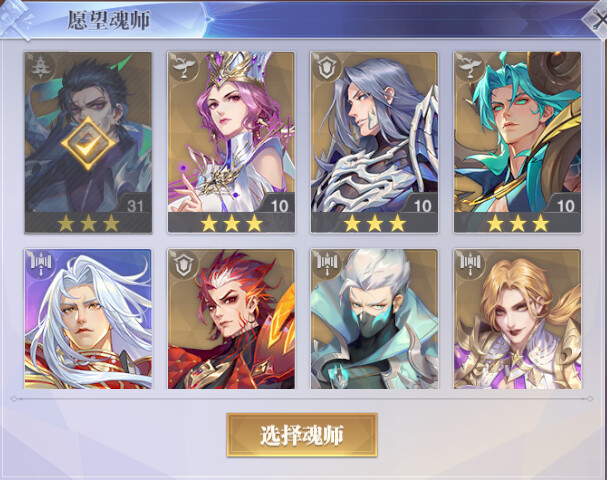Choose the teal-haired horned hero card

tap(518, 142)
